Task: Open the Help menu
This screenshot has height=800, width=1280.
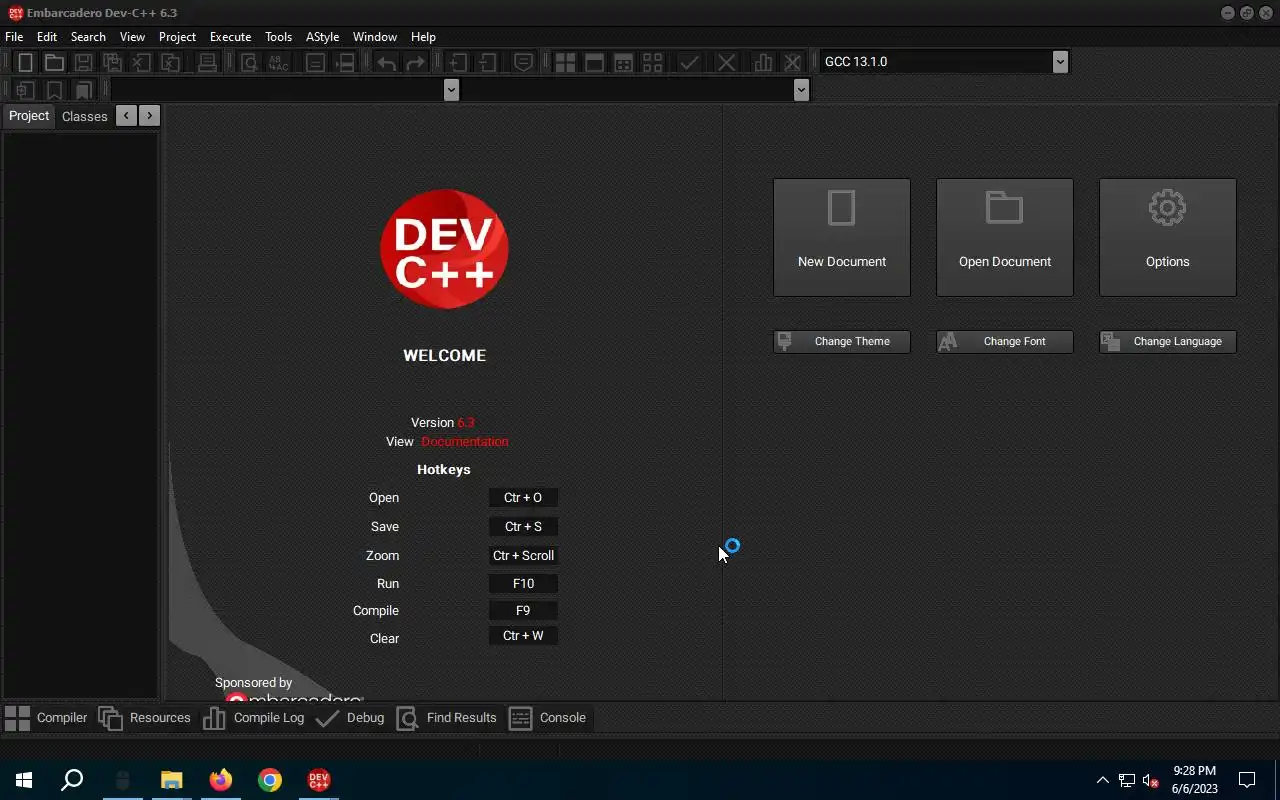Action: click(x=423, y=37)
